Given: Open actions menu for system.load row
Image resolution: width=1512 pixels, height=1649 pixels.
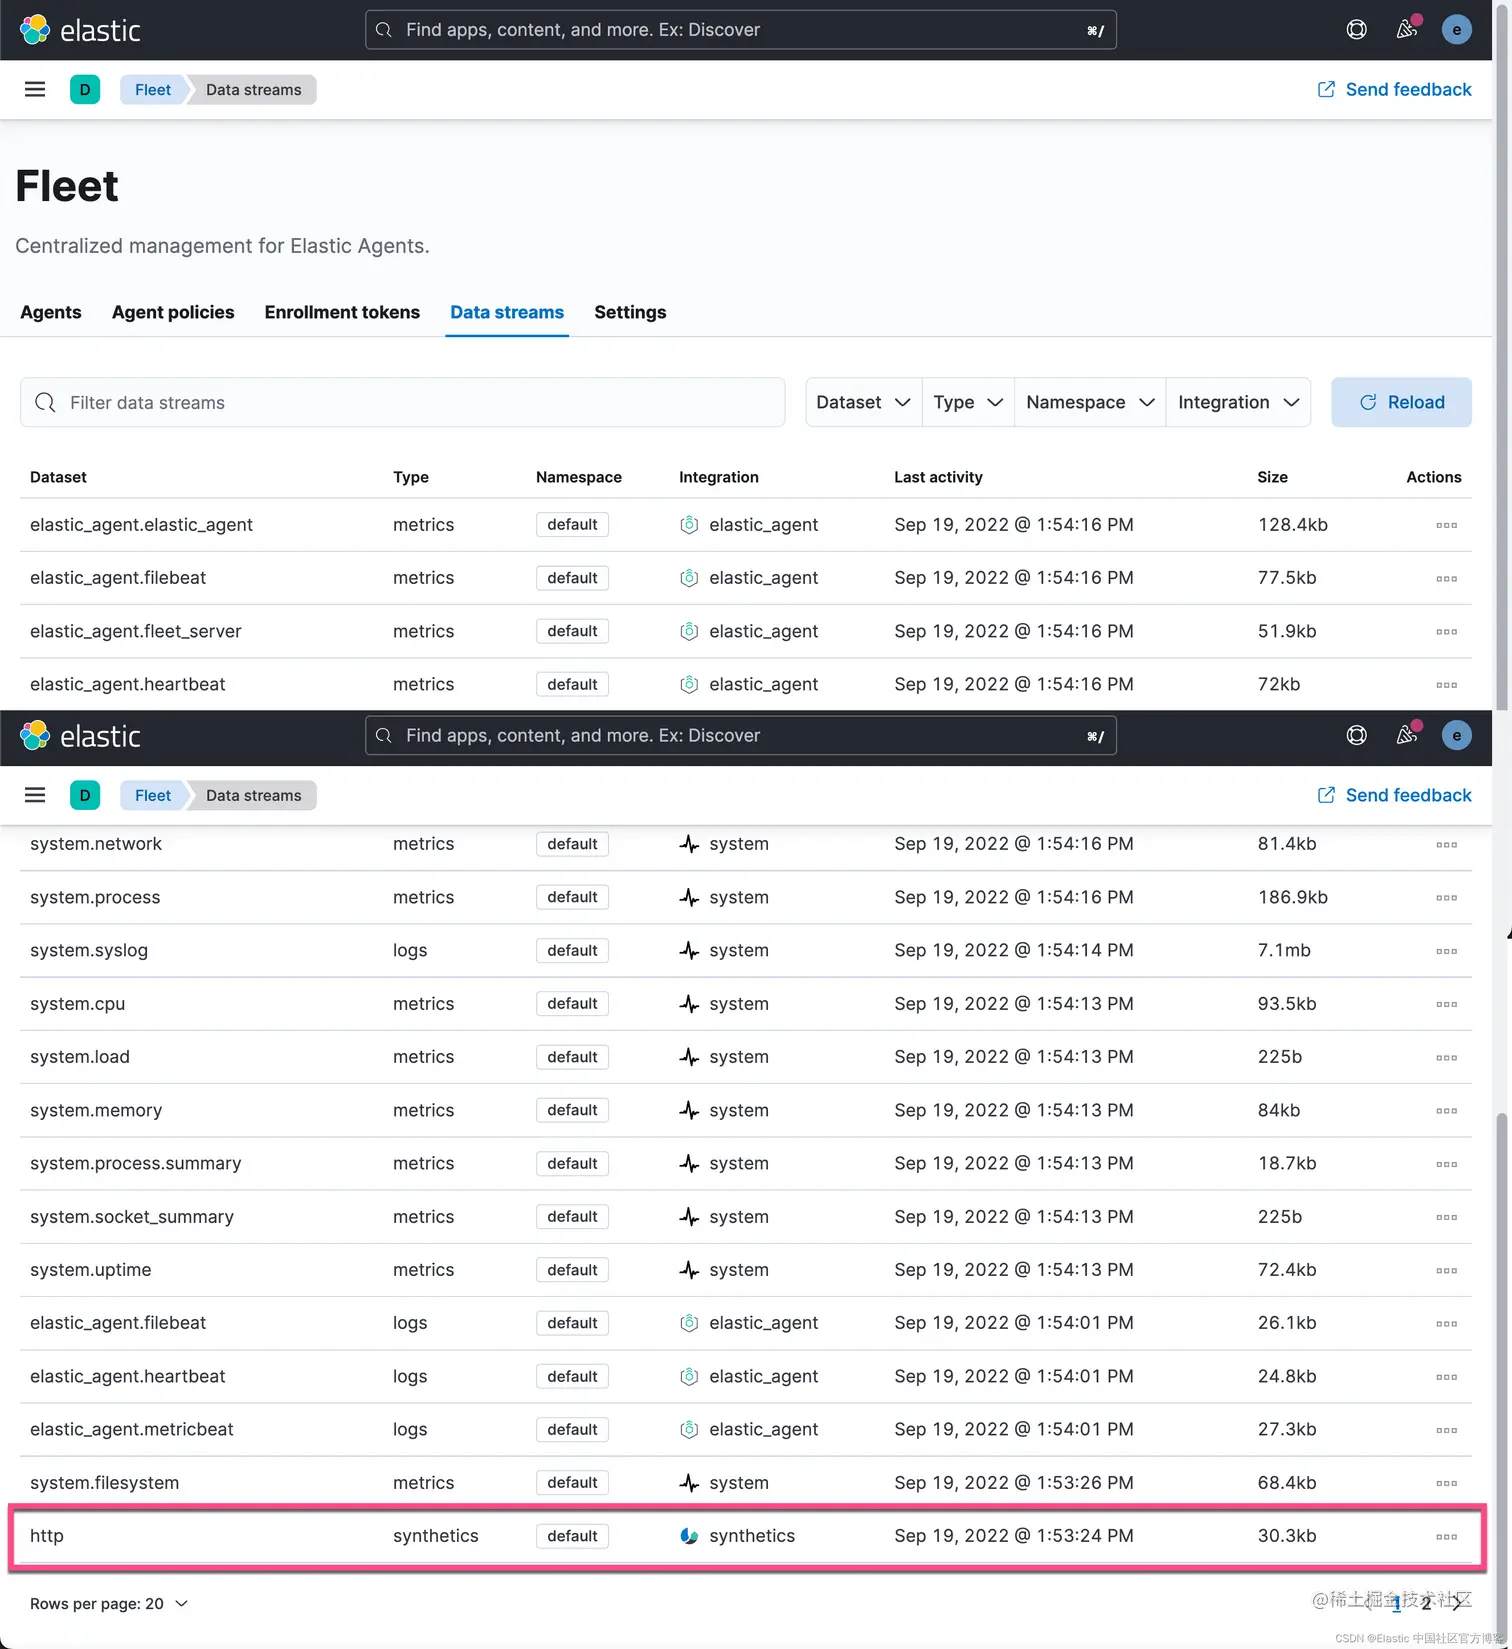Looking at the screenshot, I should 1446,1057.
